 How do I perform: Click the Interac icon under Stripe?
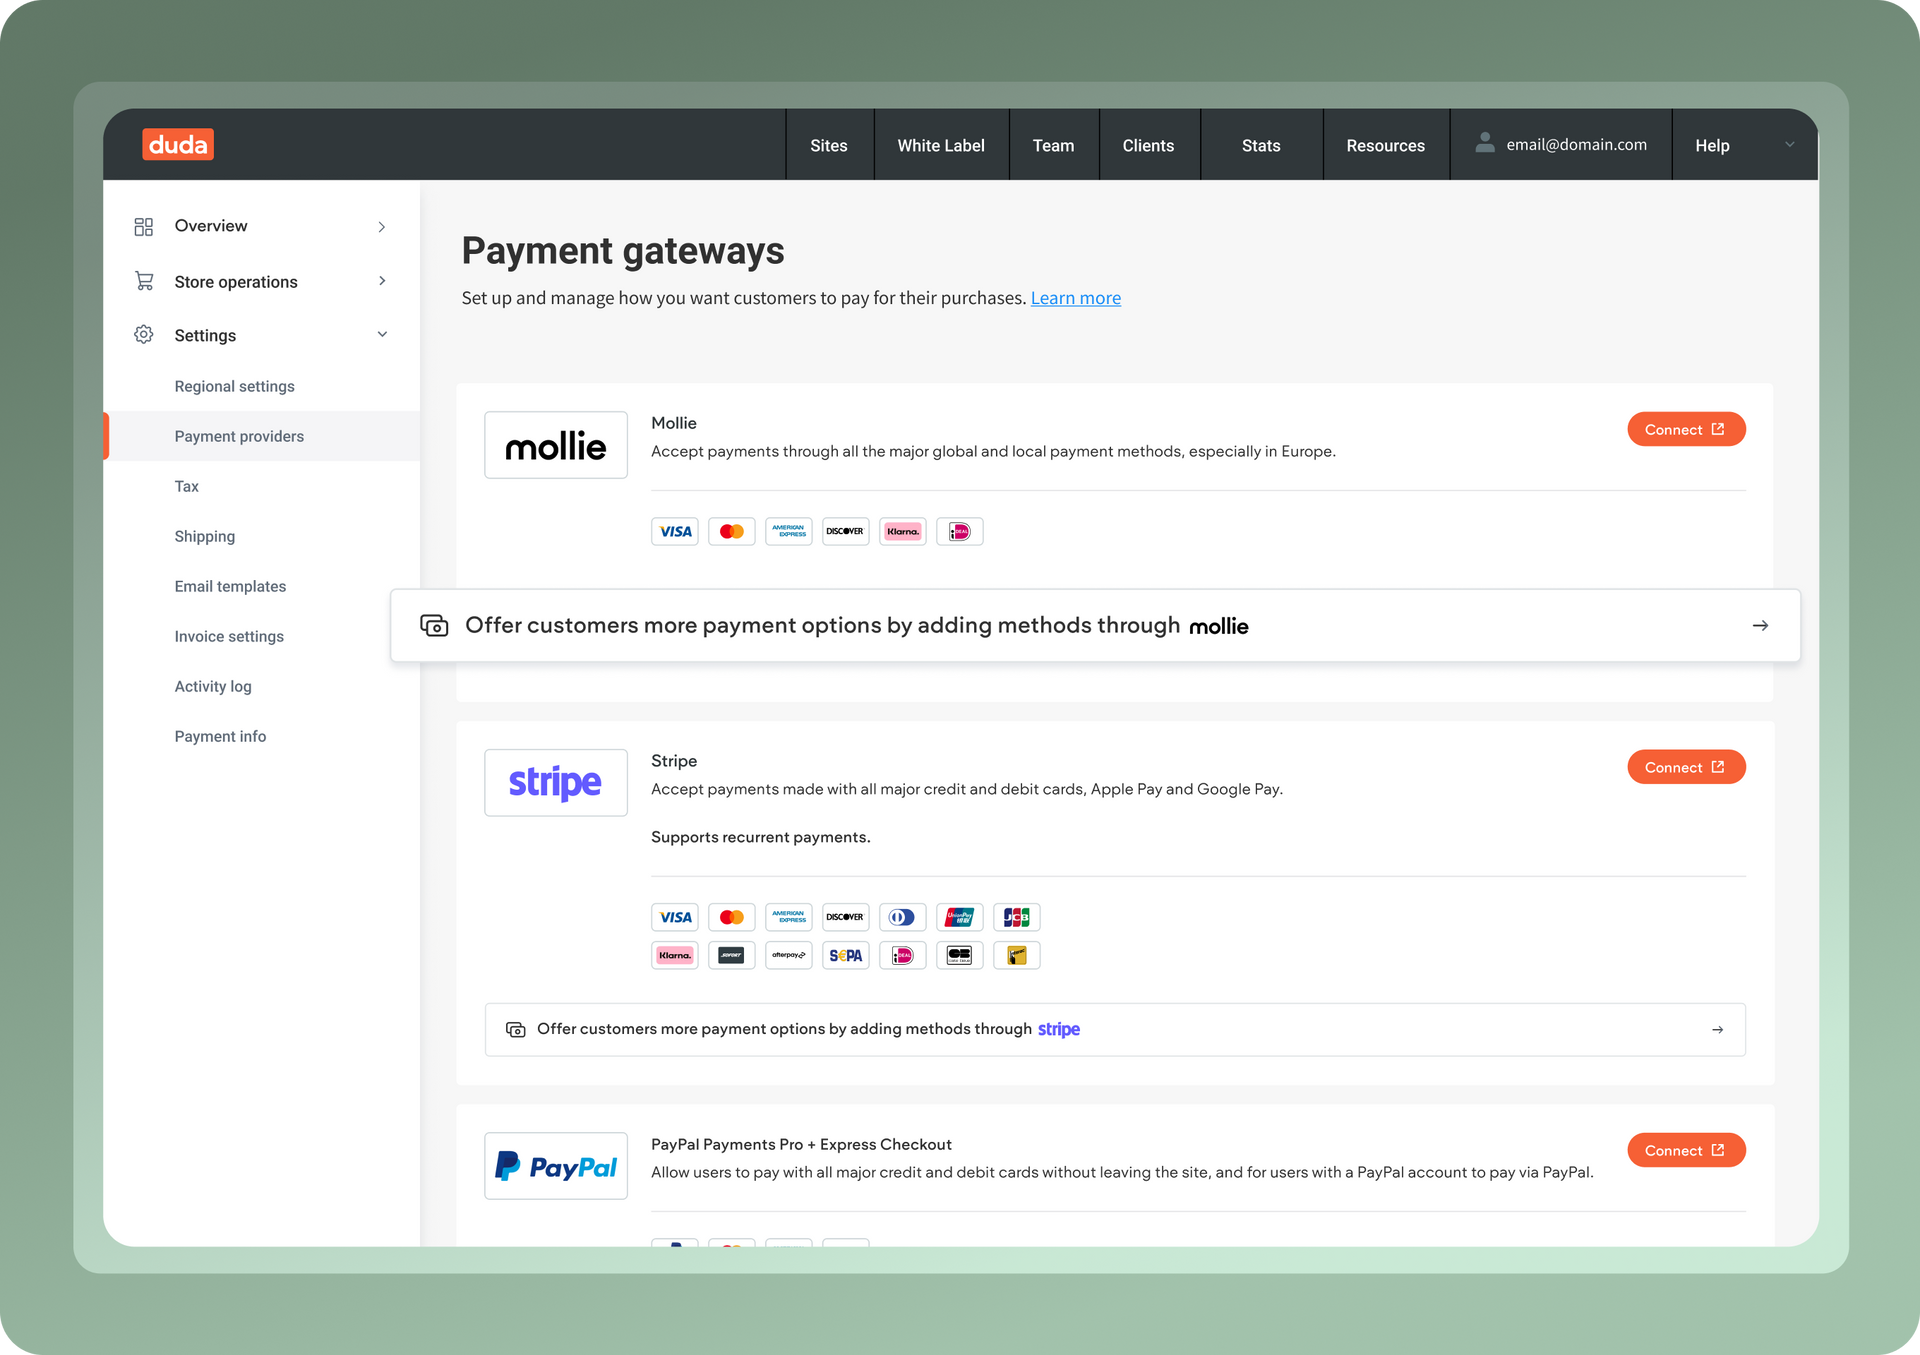pos(1017,955)
